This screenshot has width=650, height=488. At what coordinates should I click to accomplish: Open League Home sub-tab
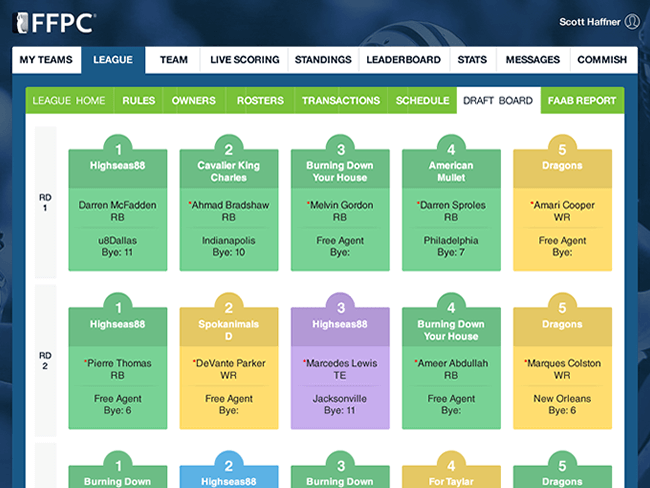[69, 100]
